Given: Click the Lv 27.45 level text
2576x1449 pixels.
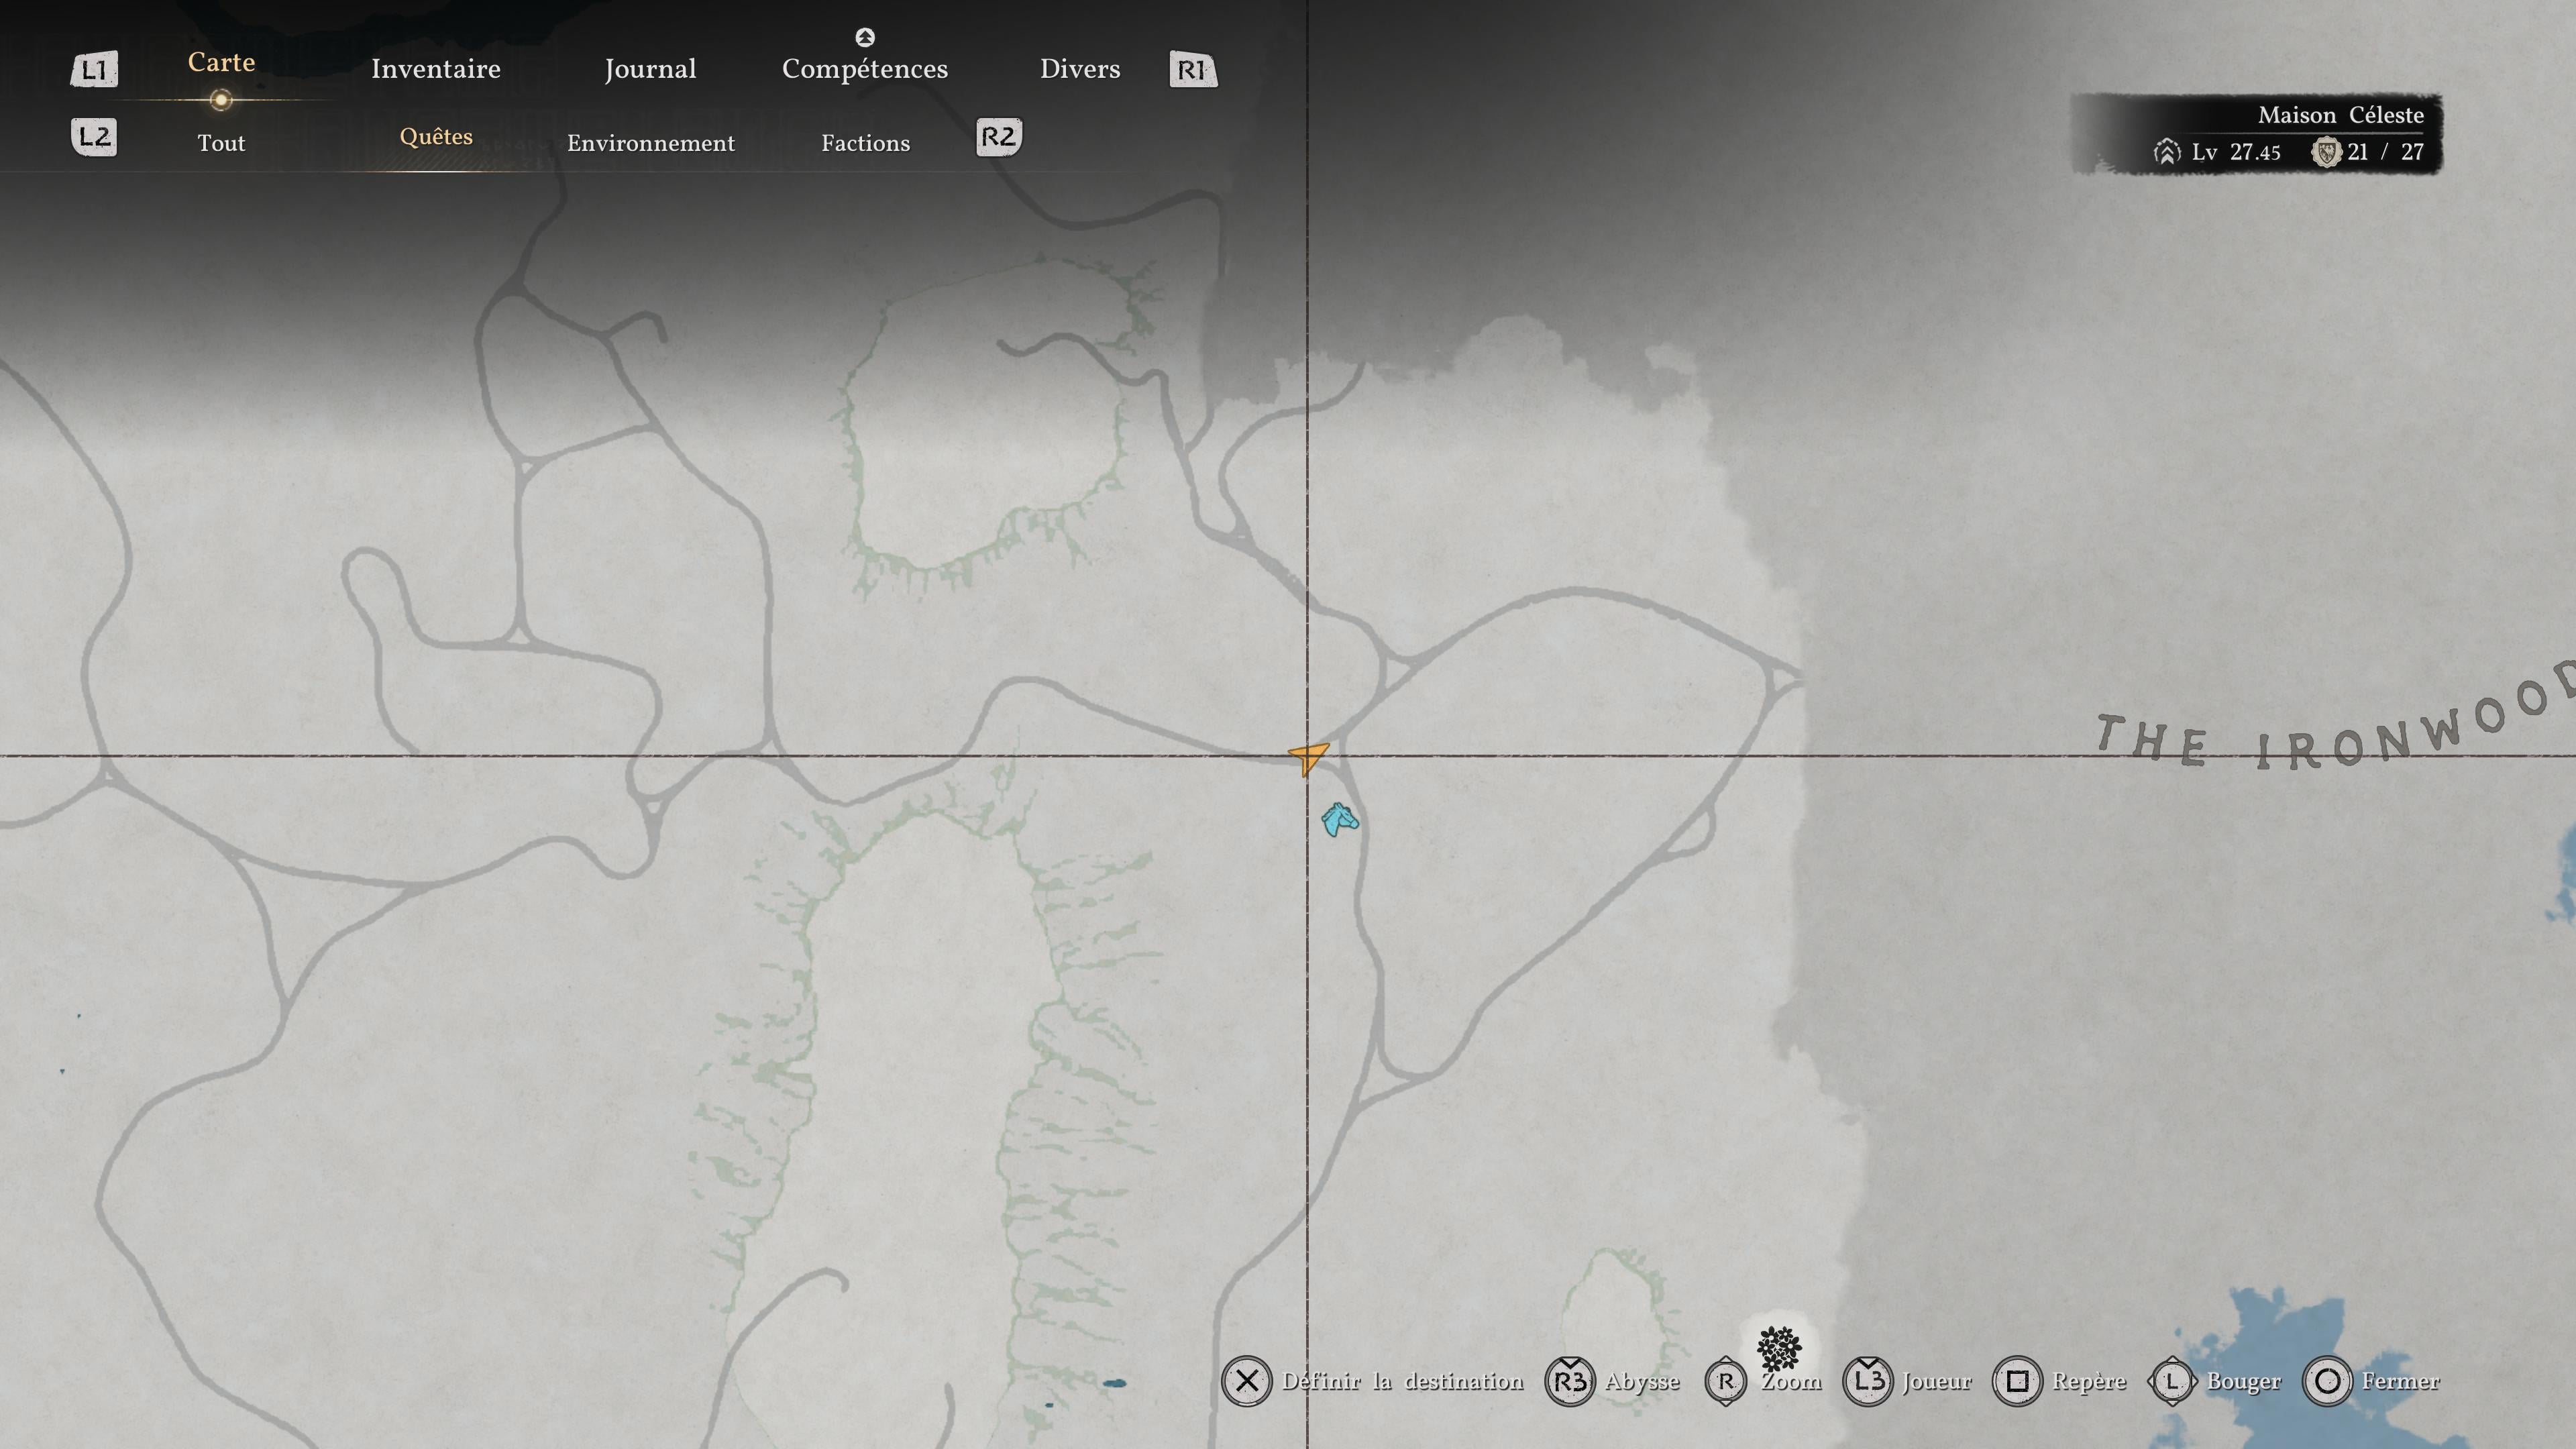Looking at the screenshot, I should [x=2236, y=152].
